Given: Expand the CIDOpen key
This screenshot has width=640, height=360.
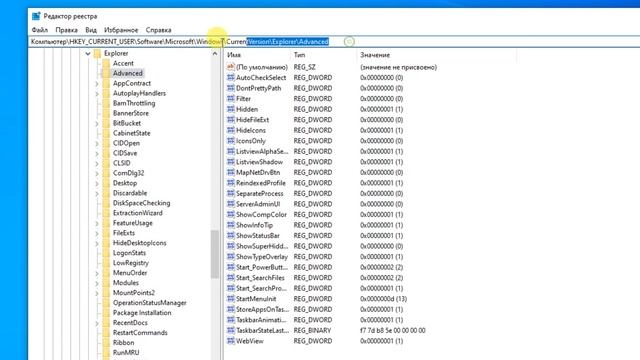Looking at the screenshot, I should 97,143.
